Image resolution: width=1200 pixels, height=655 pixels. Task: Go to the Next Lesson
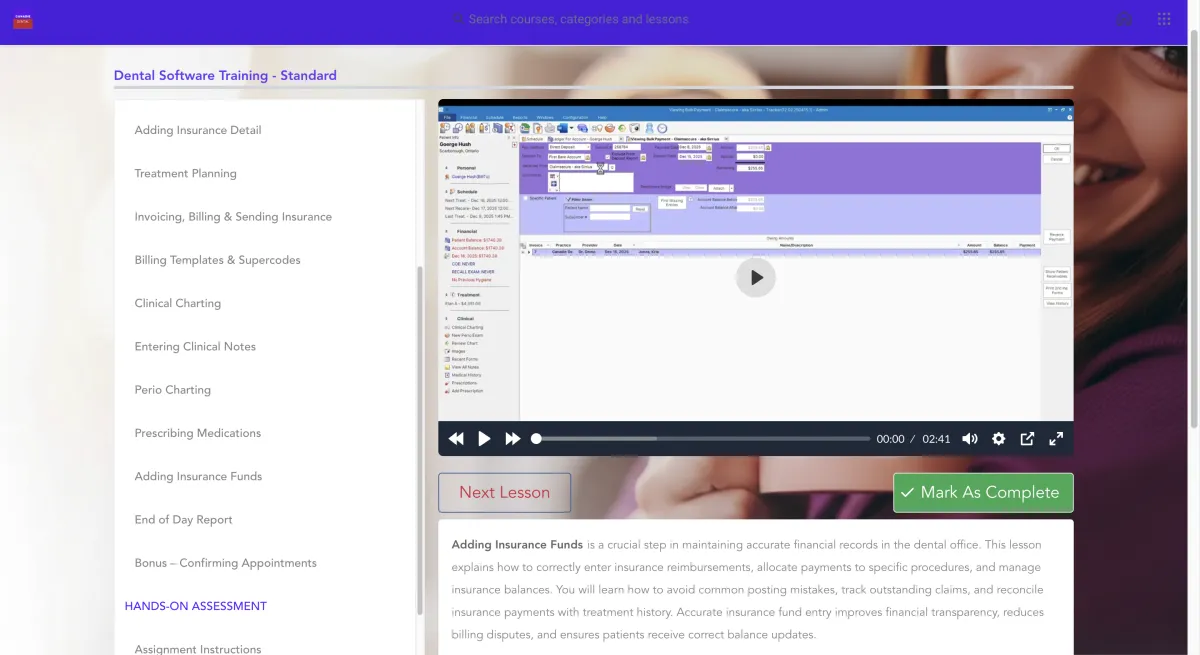coord(504,492)
